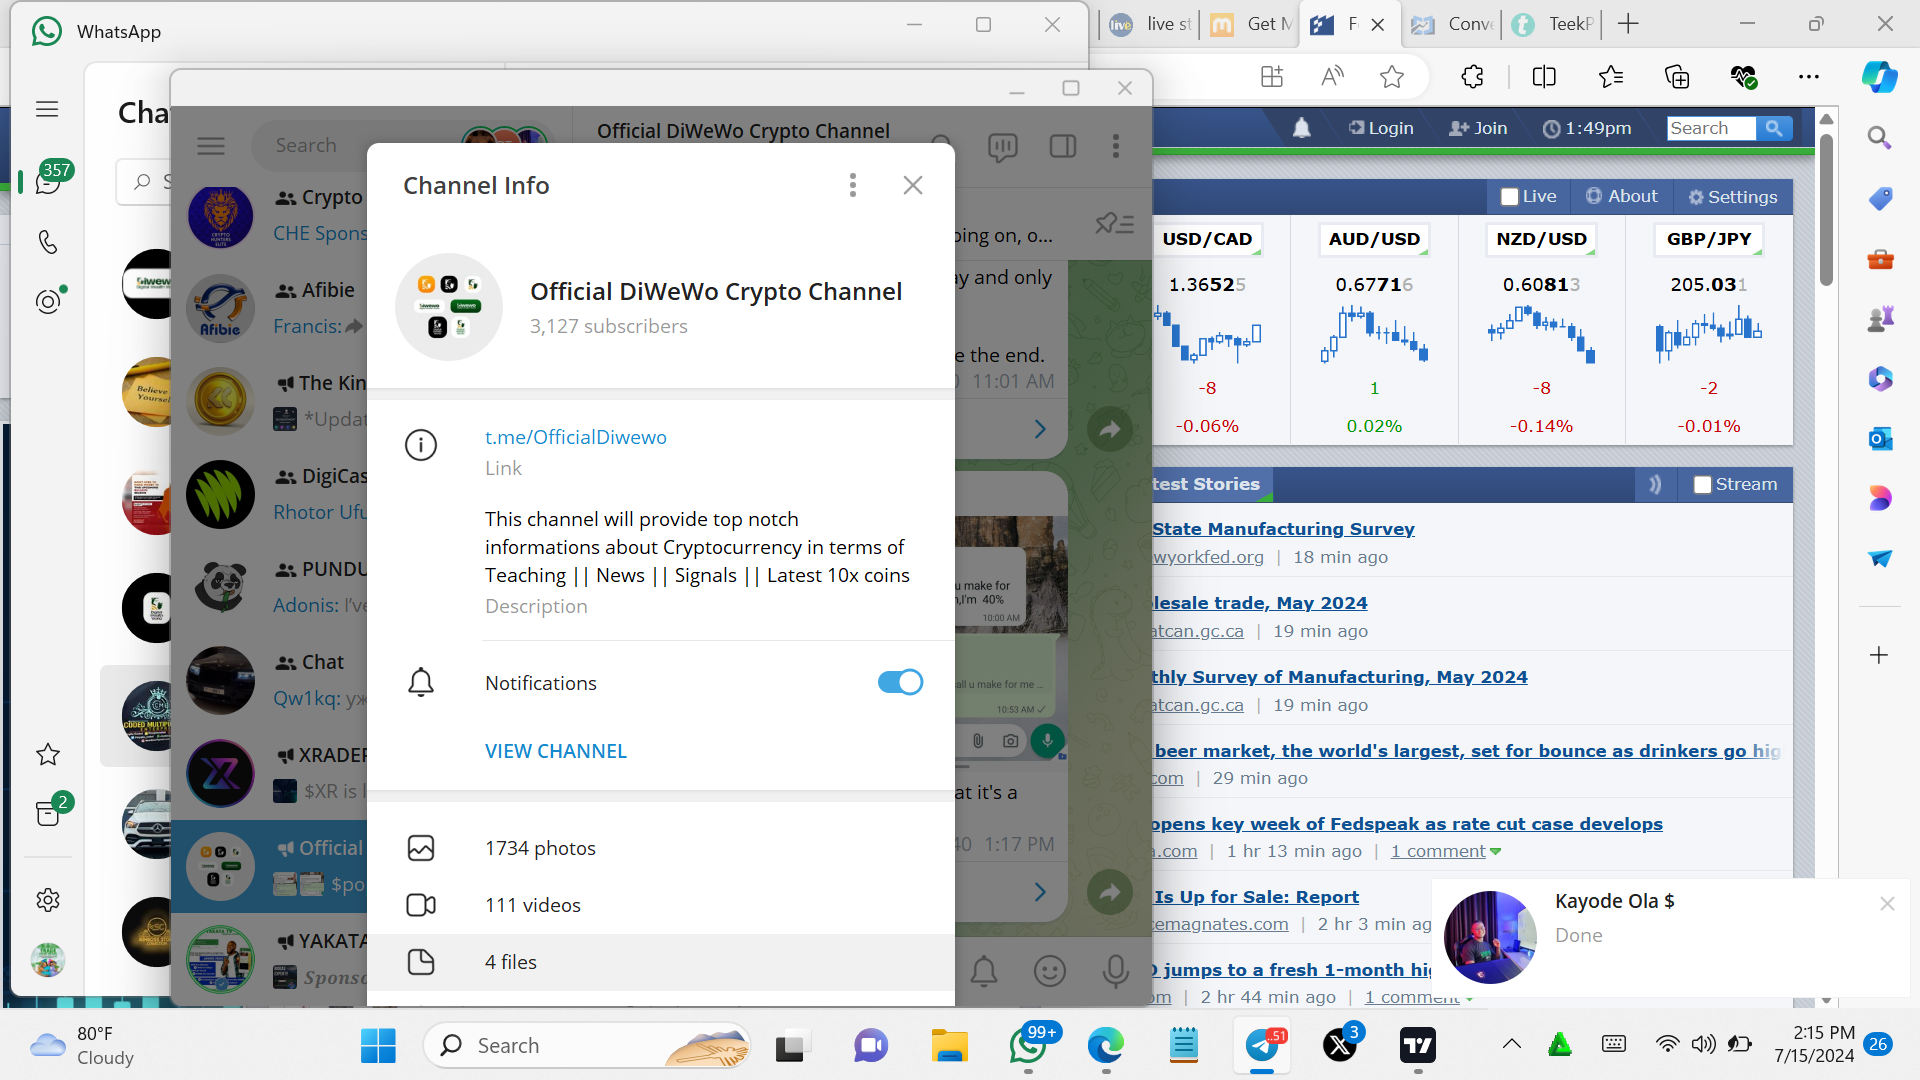
Task: Expand the 1 comment dropdown arrow
Action: [x=1496, y=852]
